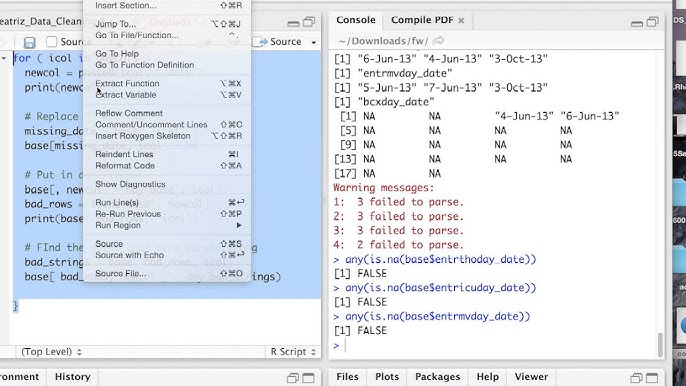The width and height of the screenshot is (686, 386).
Task: Switch to the Console tab
Action: (x=356, y=20)
